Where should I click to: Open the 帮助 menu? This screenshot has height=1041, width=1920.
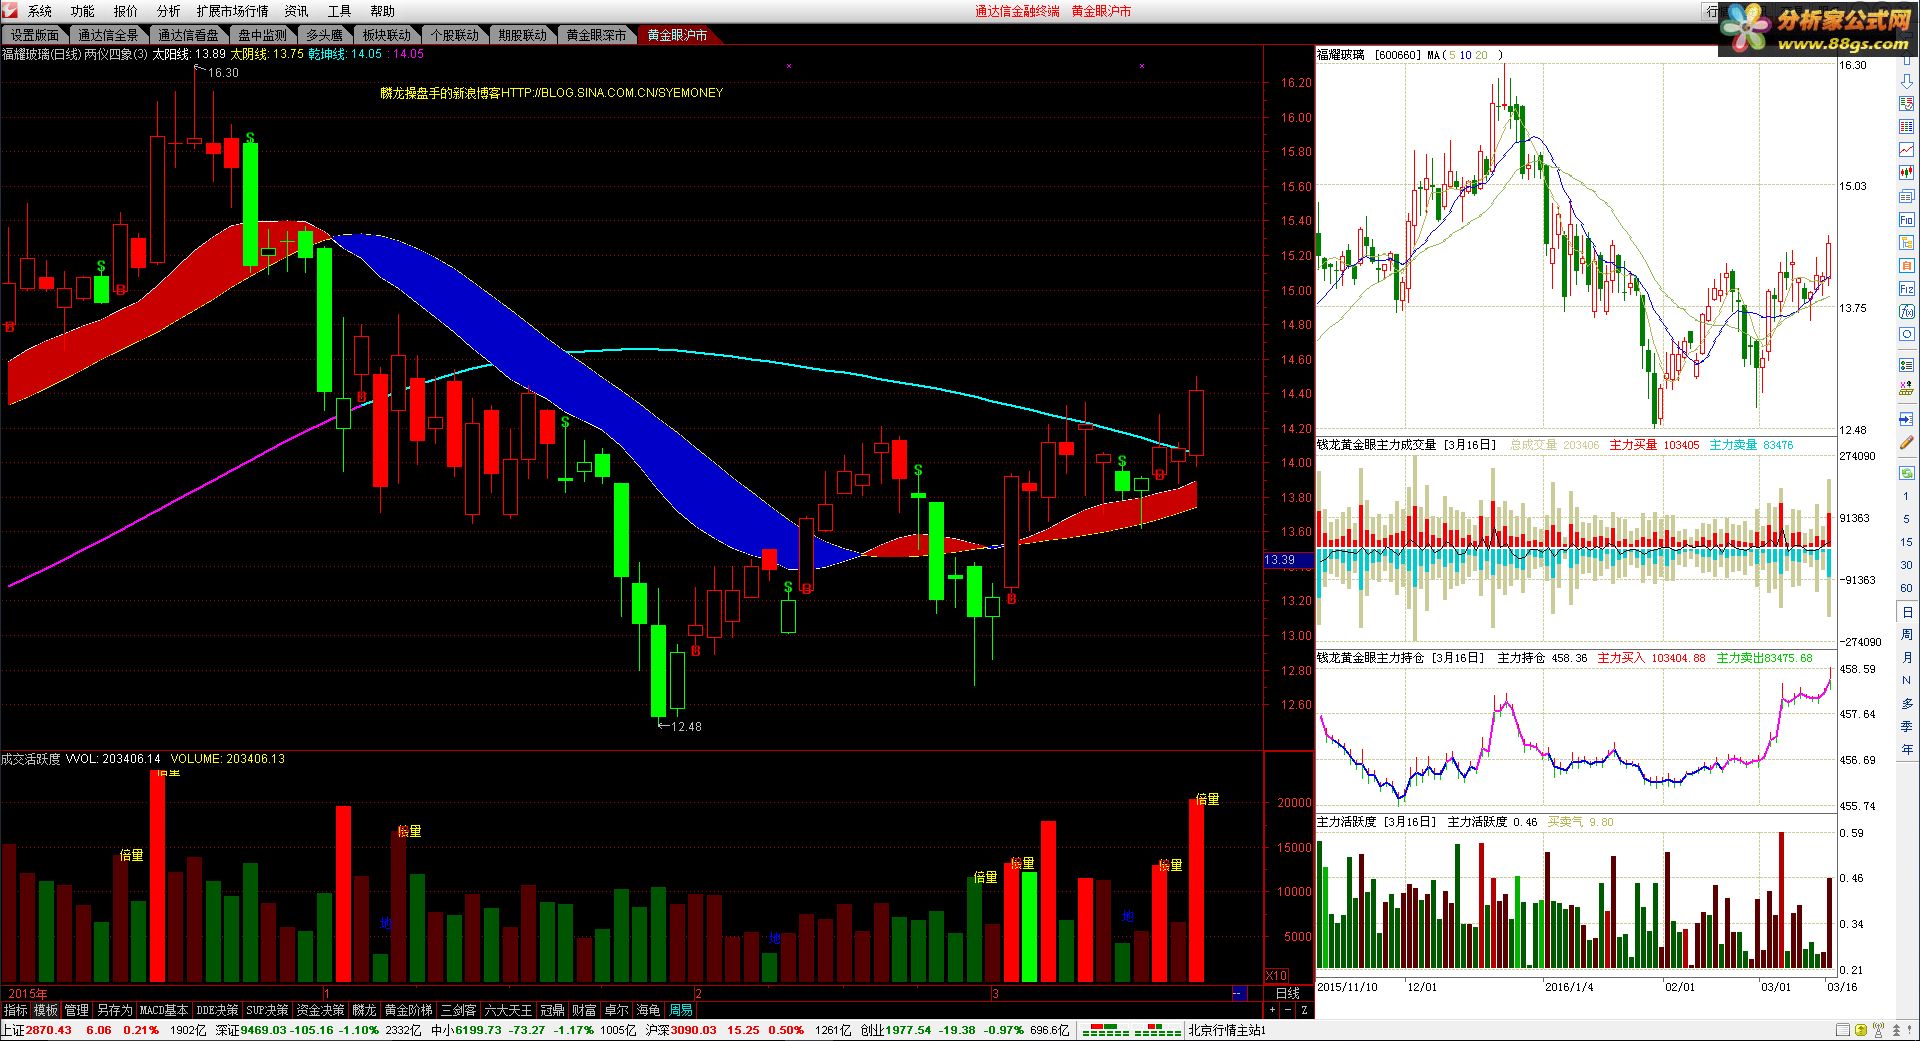point(383,11)
